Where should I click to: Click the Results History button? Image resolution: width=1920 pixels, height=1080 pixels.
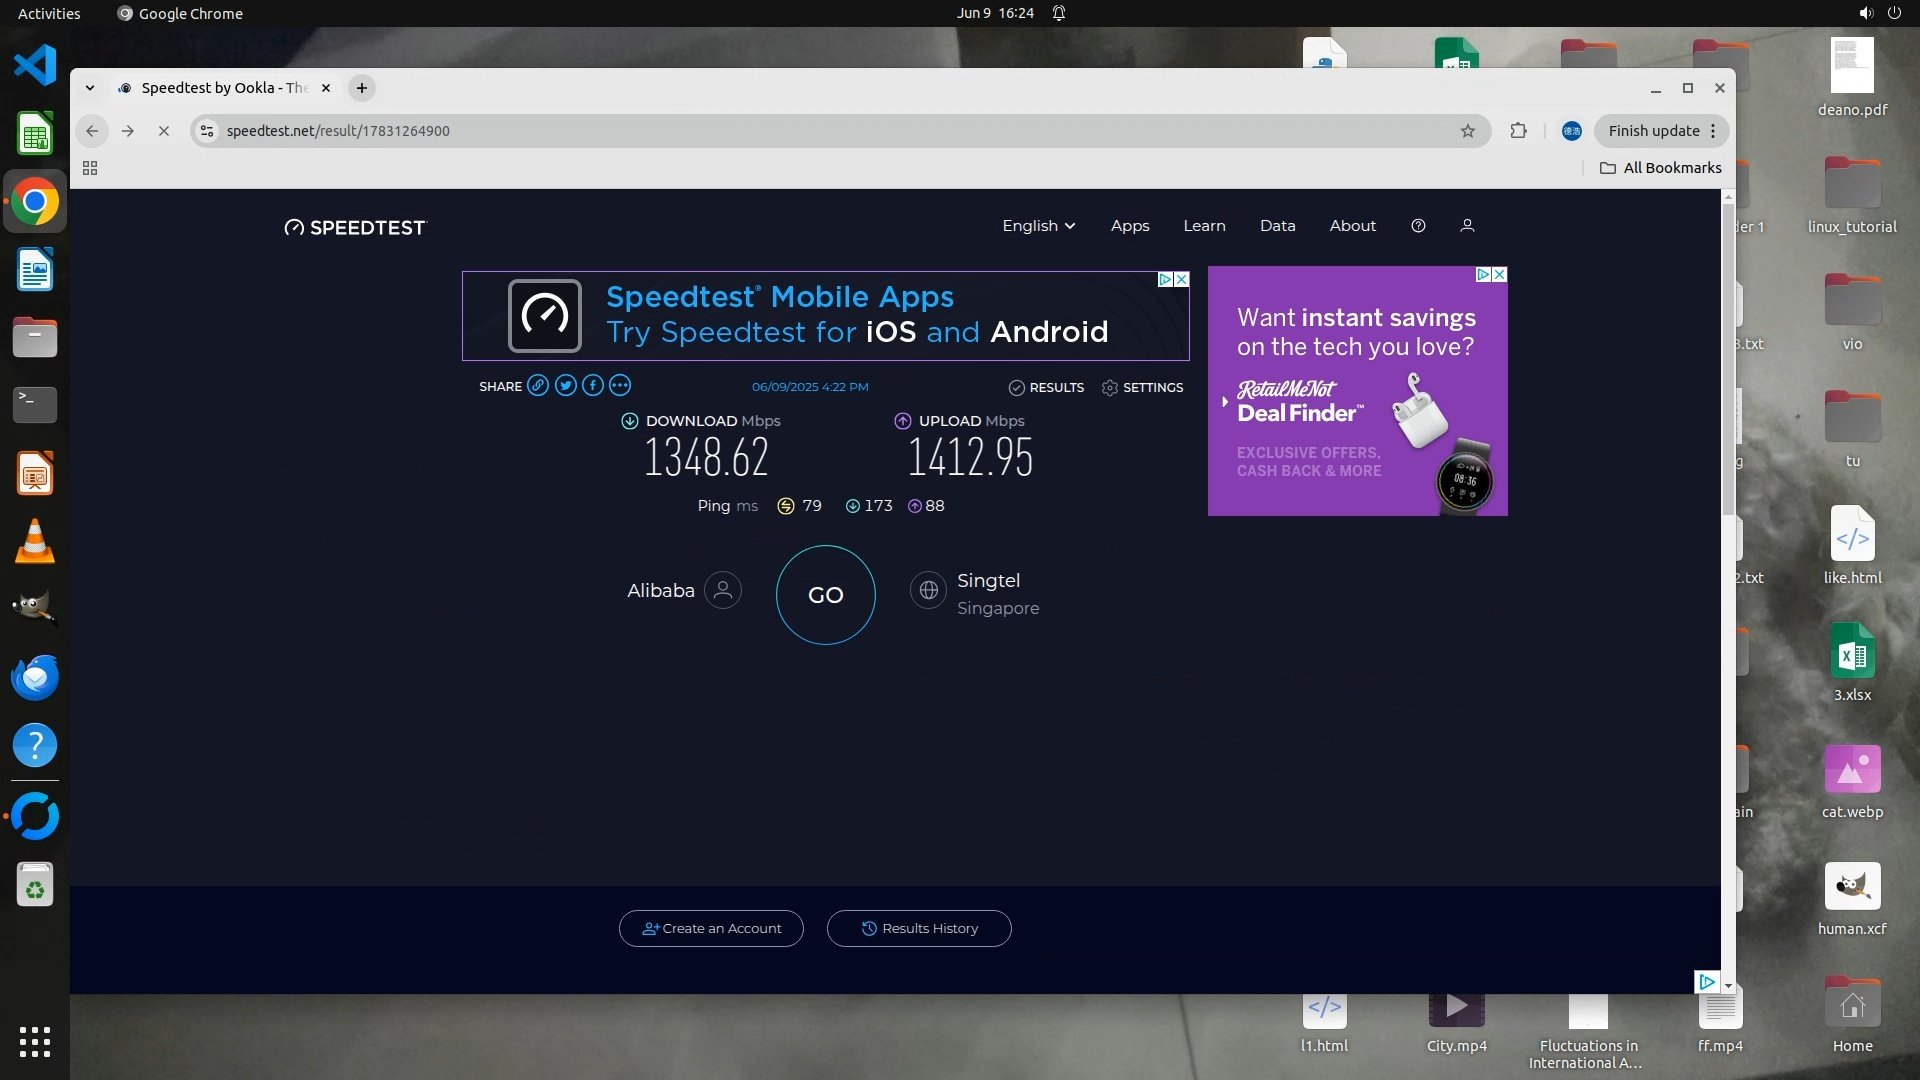coord(919,928)
